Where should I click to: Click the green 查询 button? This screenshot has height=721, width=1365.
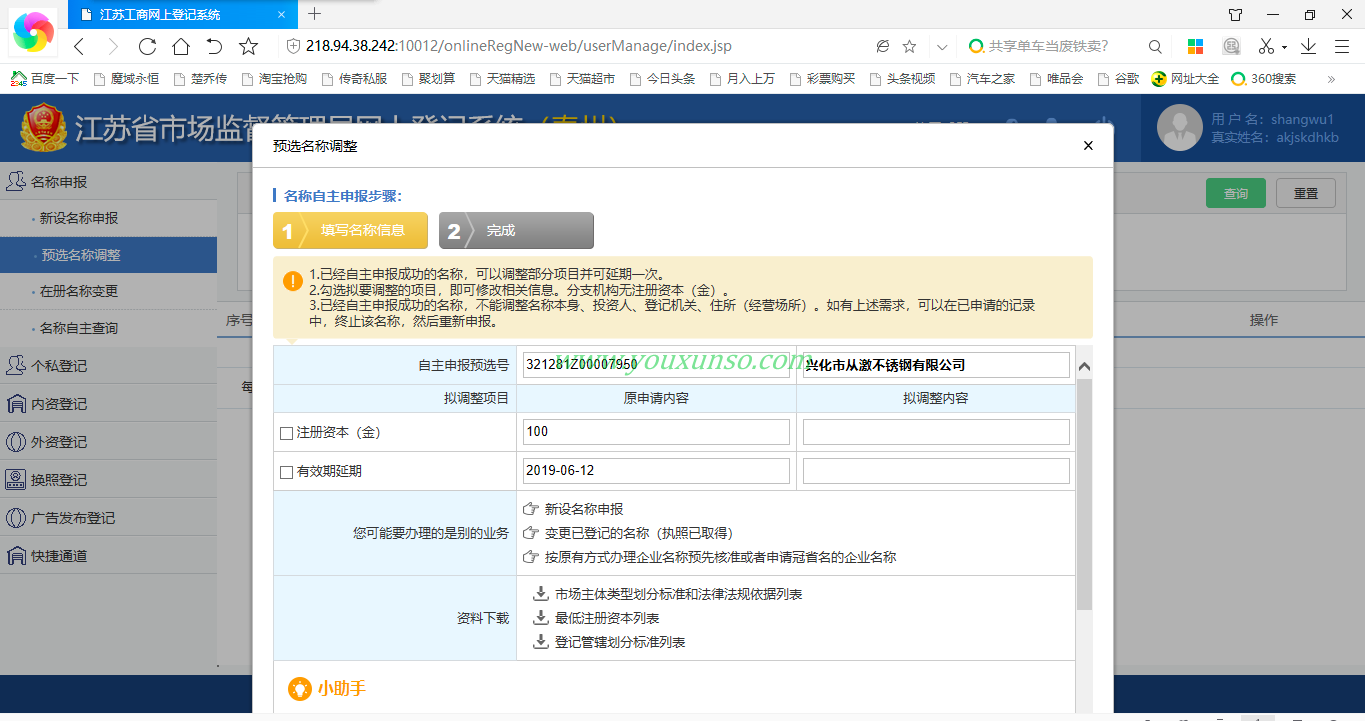pos(1235,193)
